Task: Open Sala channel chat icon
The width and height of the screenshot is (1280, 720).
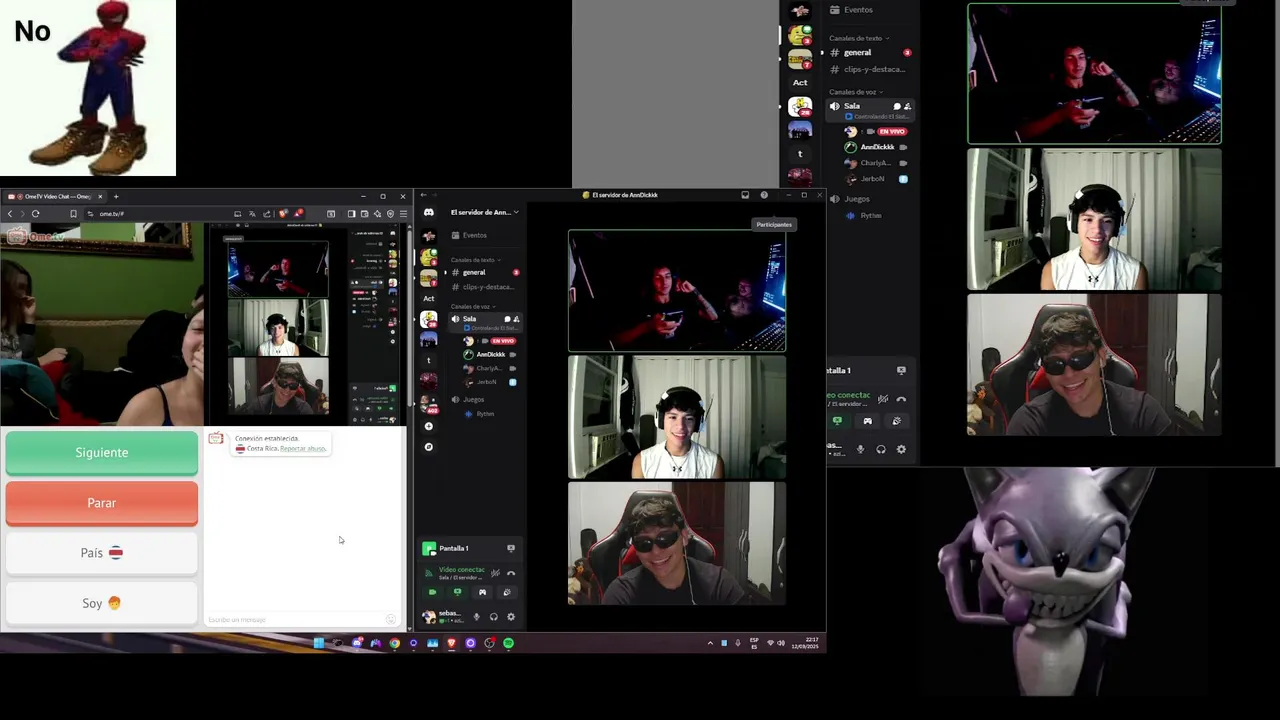Action: pyautogui.click(x=507, y=319)
